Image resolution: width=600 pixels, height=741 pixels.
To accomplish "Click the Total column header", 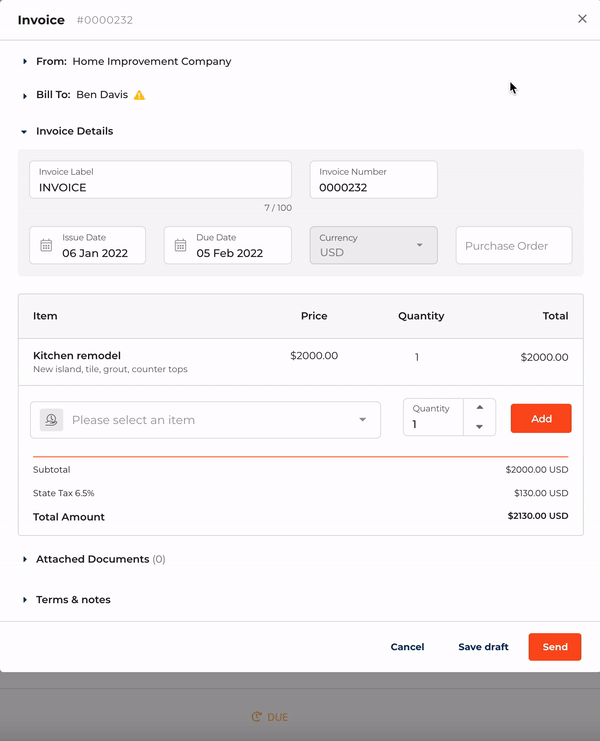I will 555,316.
